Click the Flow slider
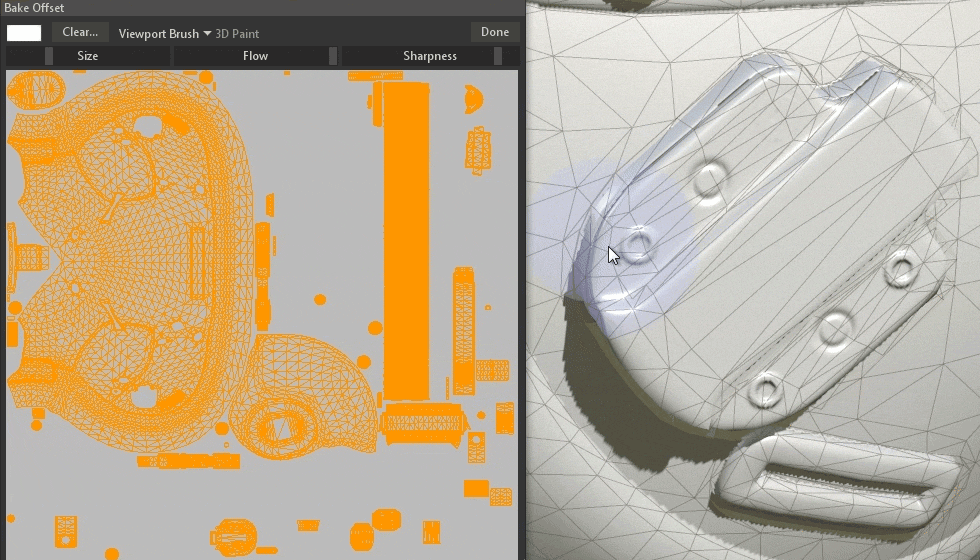Image resolution: width=980 pixels, height=560 pixels. 256,56
